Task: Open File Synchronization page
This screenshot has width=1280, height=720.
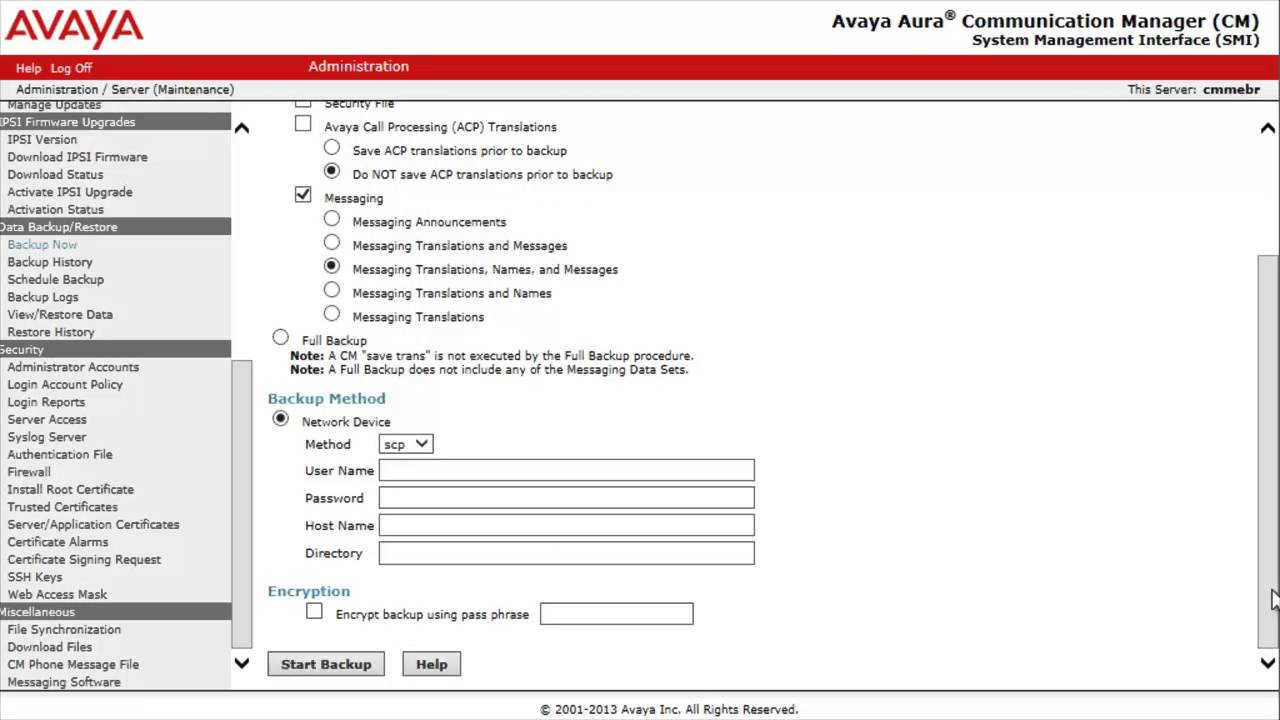Action: [x=64, y=630]
